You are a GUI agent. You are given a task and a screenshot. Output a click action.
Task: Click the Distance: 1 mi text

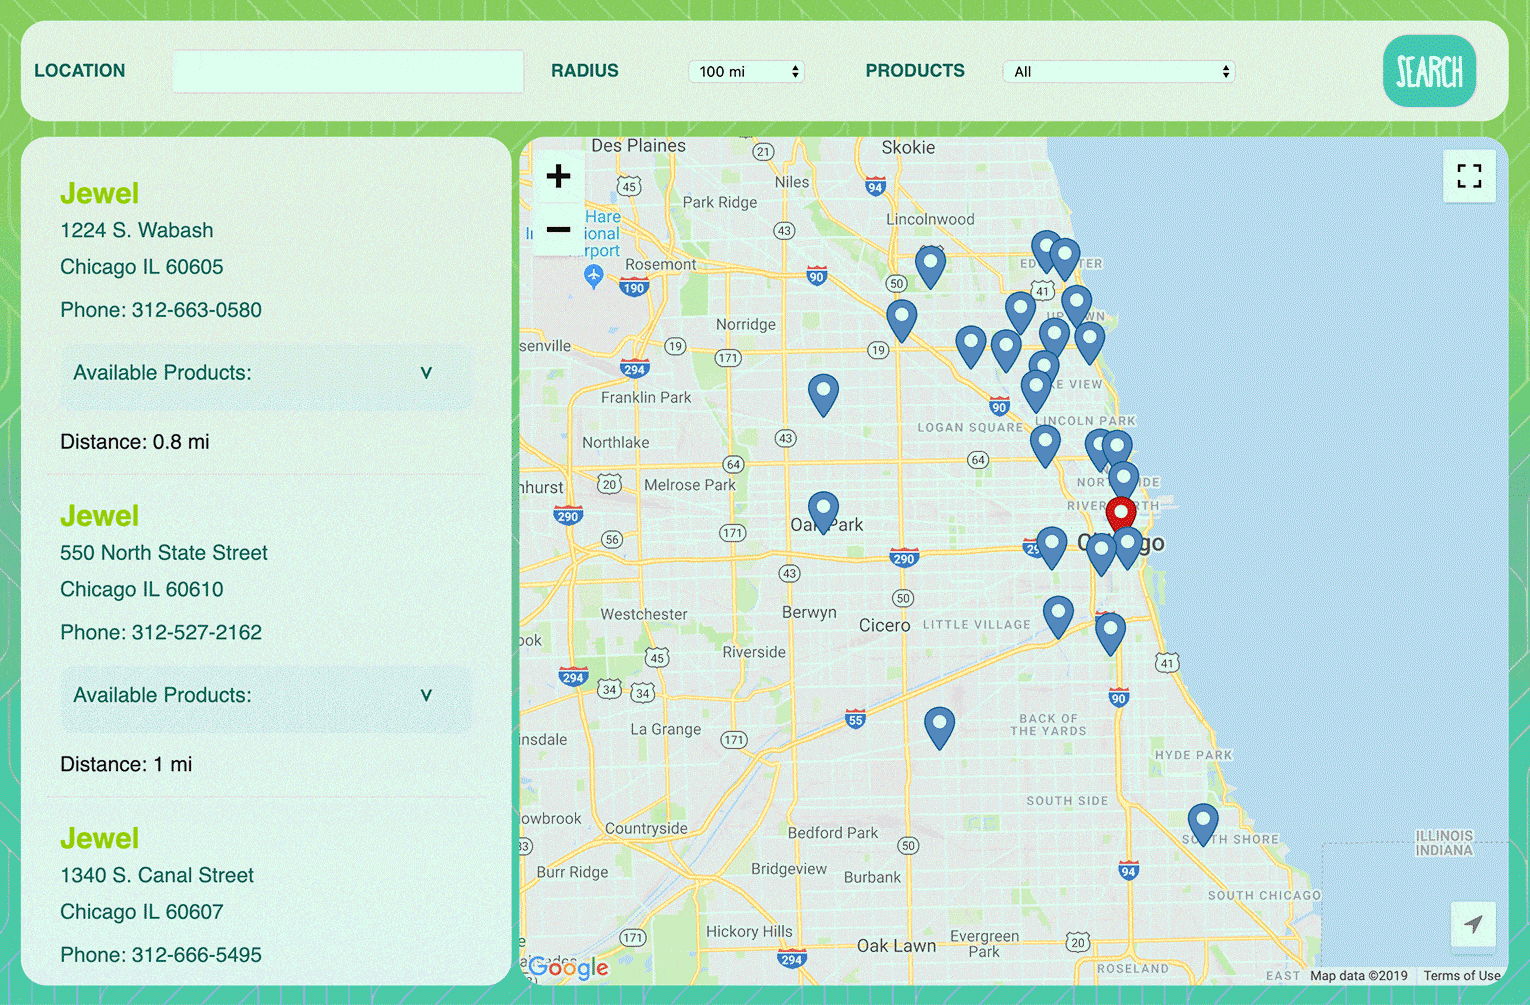click(126, 764)
